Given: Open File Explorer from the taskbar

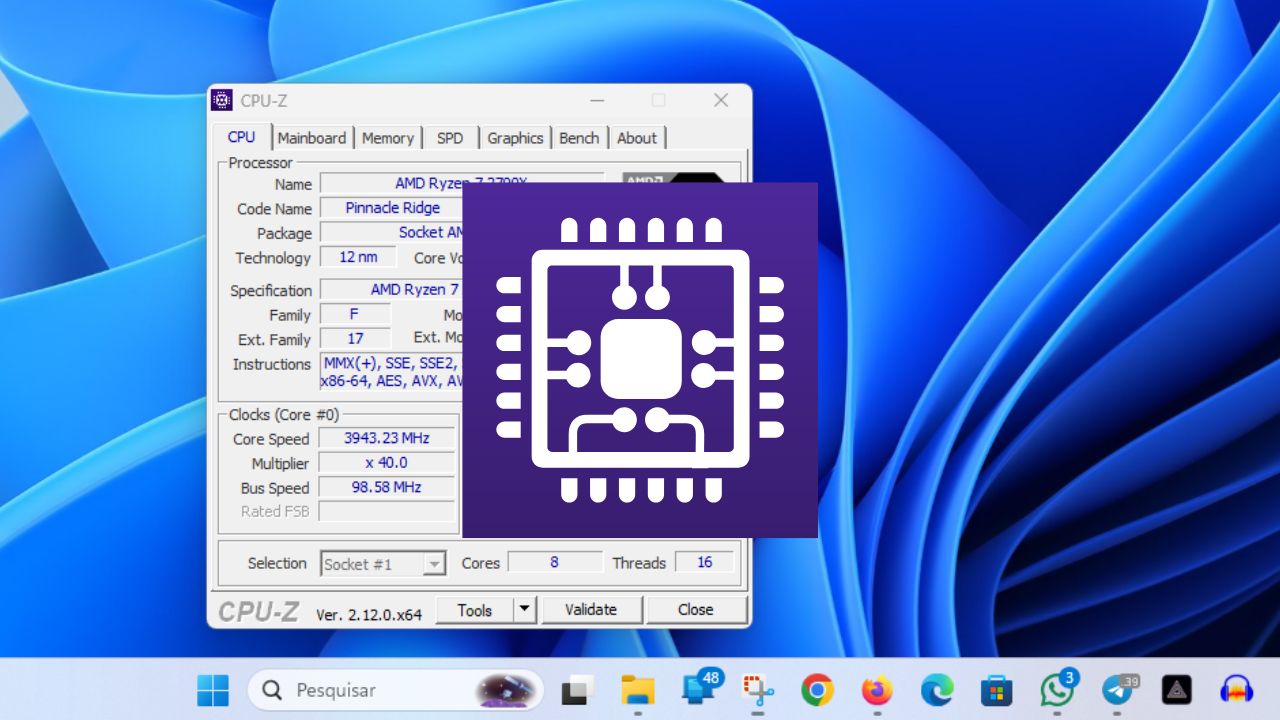Looking at the screenshot, I should tap(637, 690).
